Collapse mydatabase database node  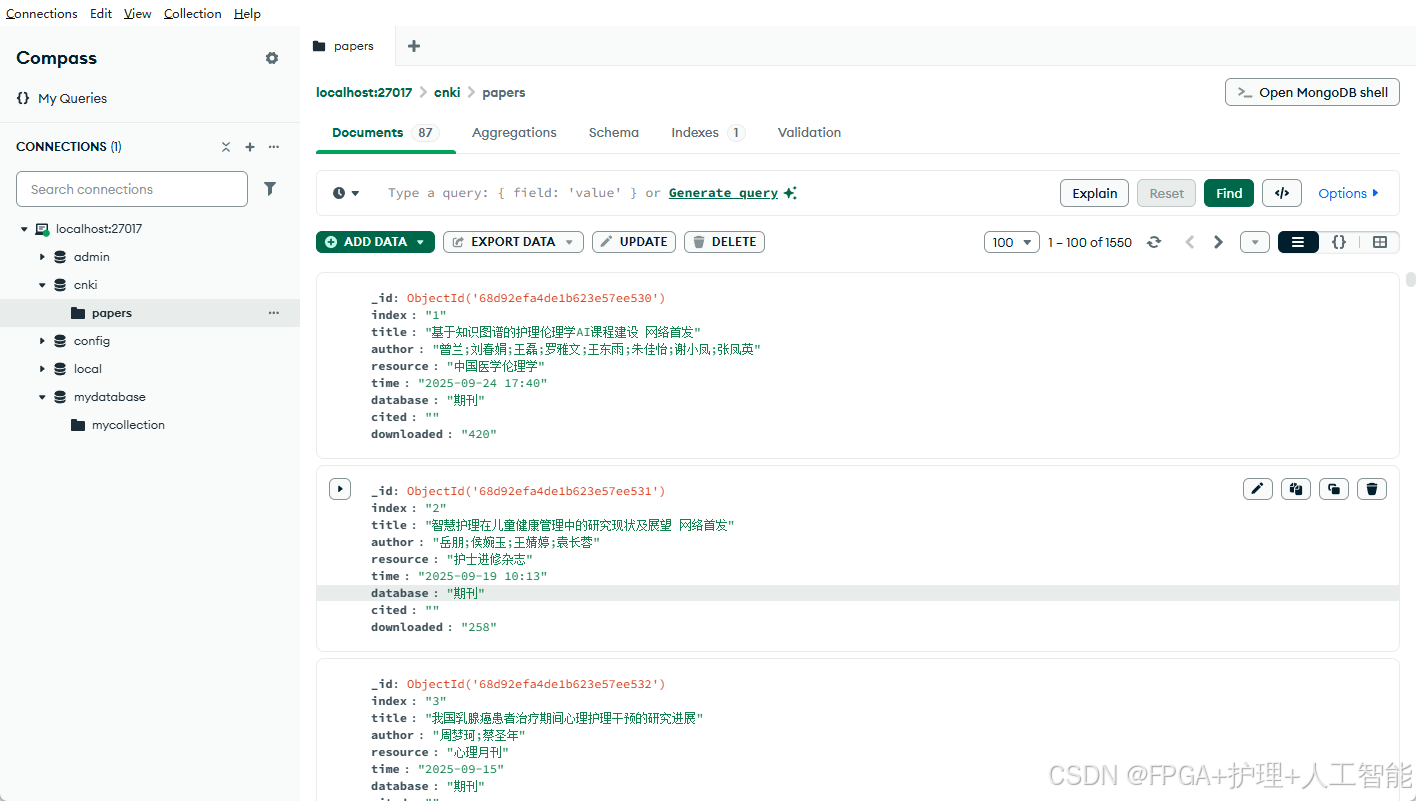point(42,397)
